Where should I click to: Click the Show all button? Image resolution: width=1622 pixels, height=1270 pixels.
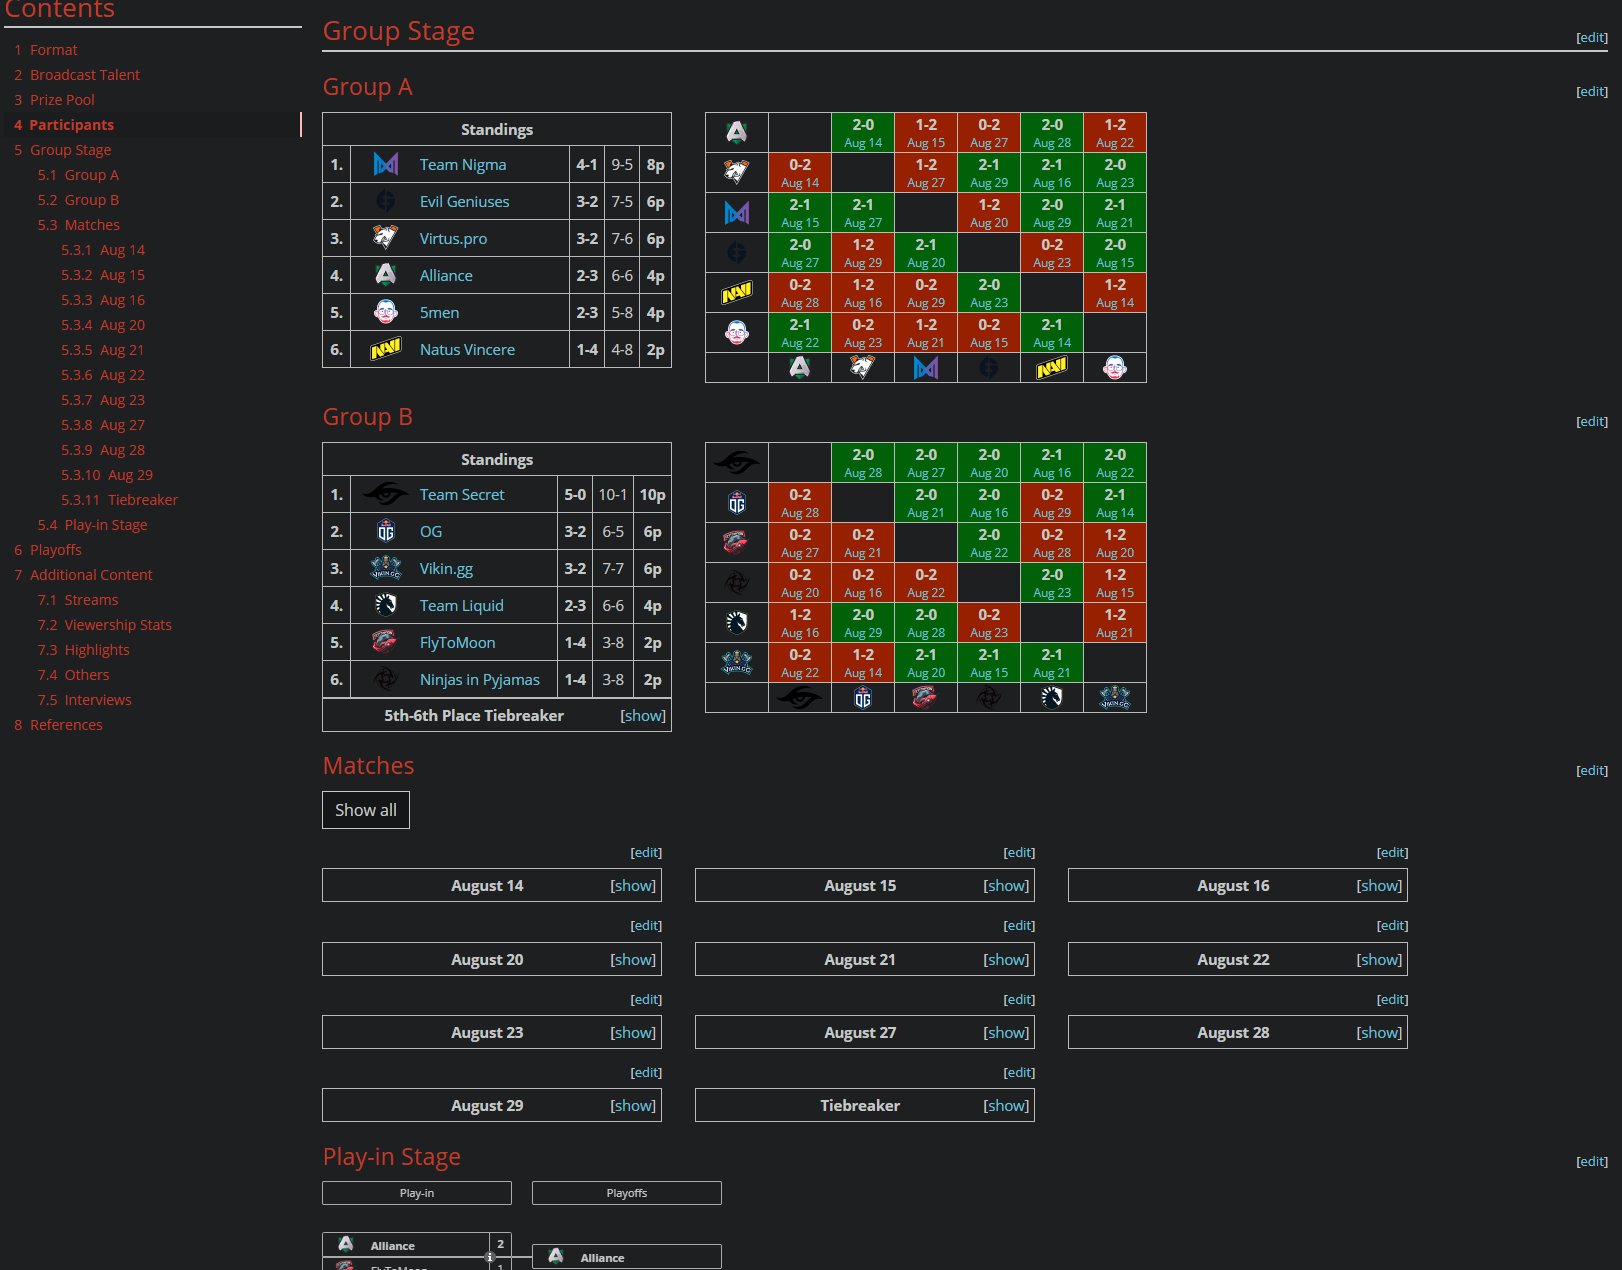click(365, 810)
